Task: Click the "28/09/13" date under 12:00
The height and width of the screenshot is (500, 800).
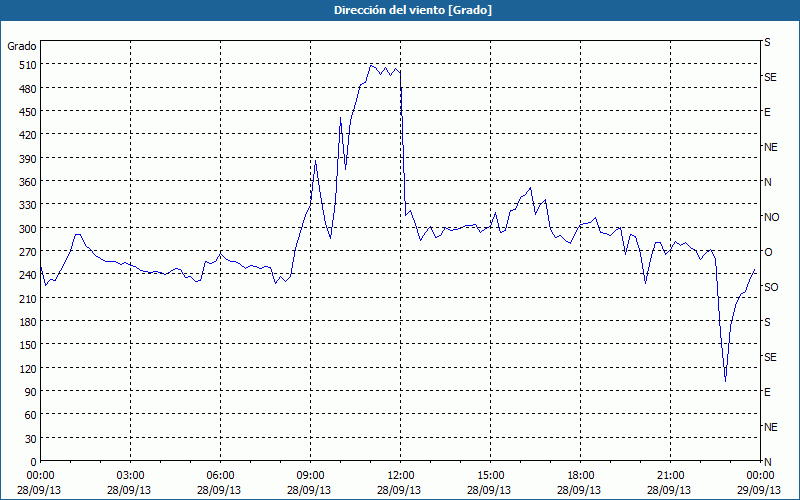Action: 399,490
